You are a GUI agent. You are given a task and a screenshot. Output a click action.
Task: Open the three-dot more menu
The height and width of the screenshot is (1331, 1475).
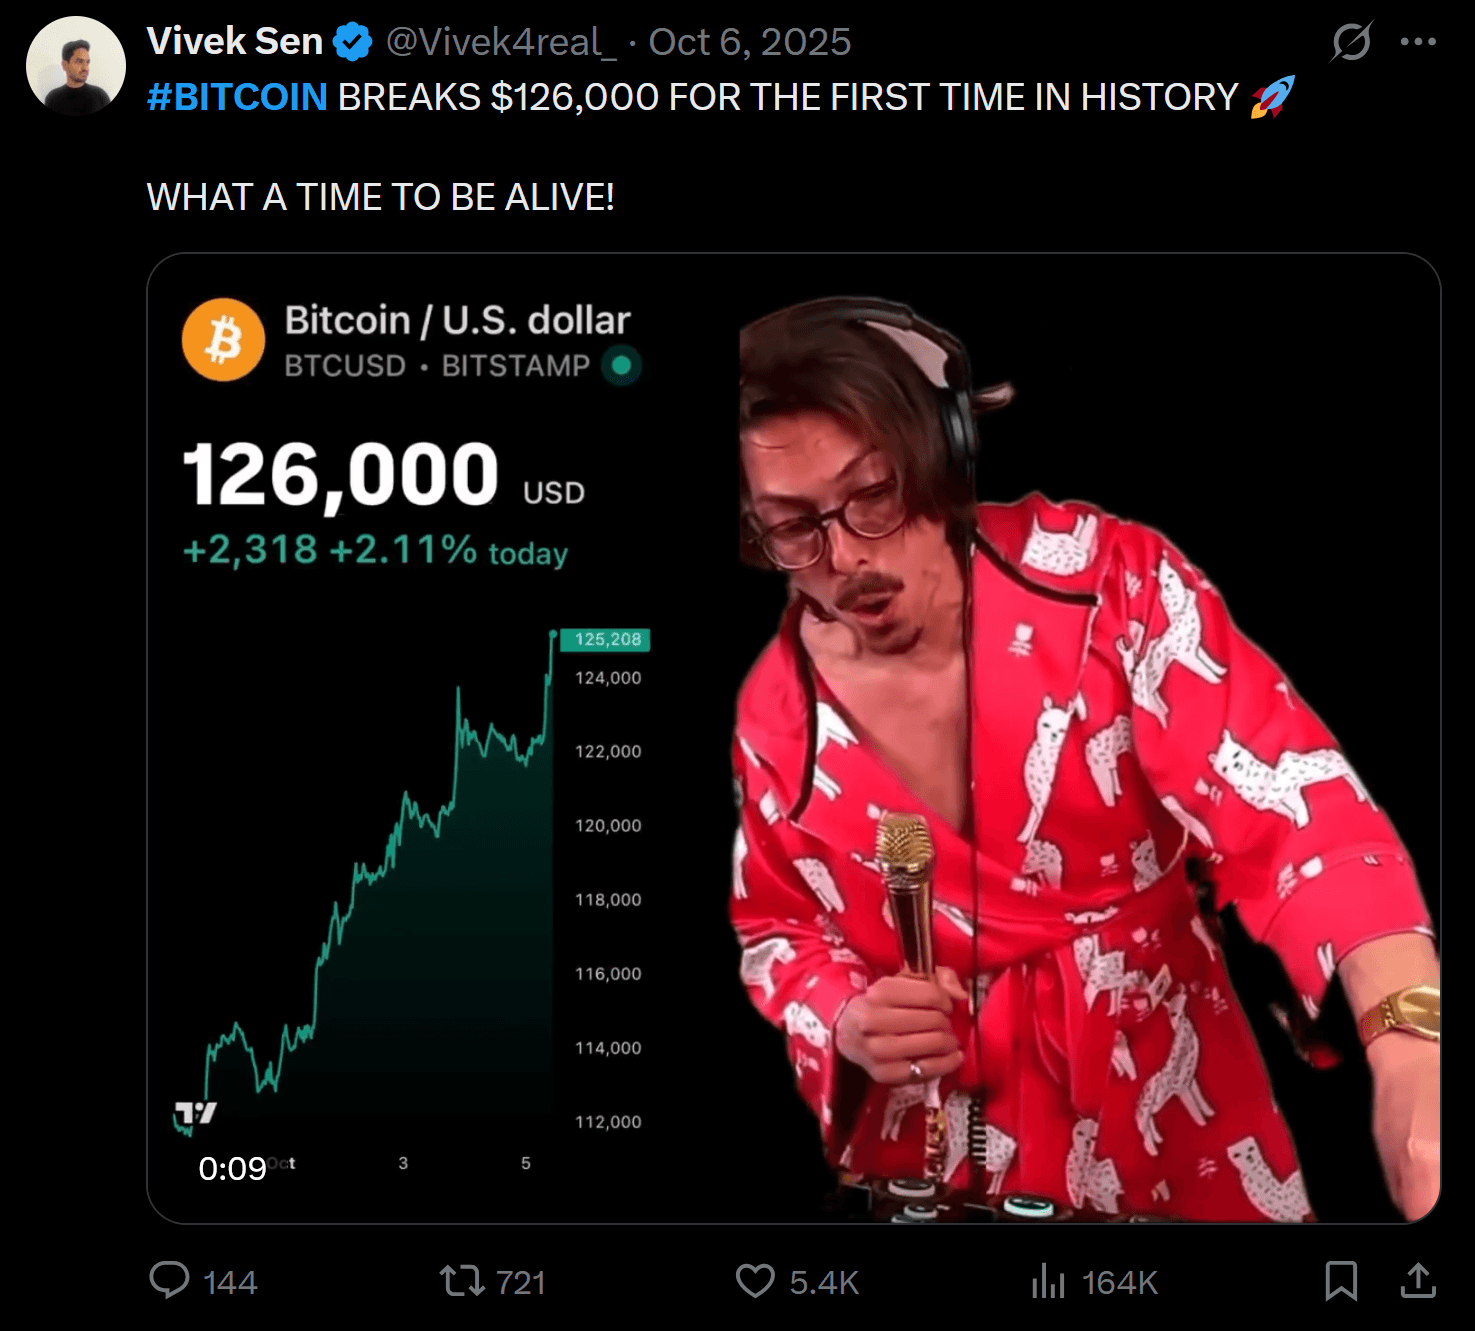coord(1418,42)
